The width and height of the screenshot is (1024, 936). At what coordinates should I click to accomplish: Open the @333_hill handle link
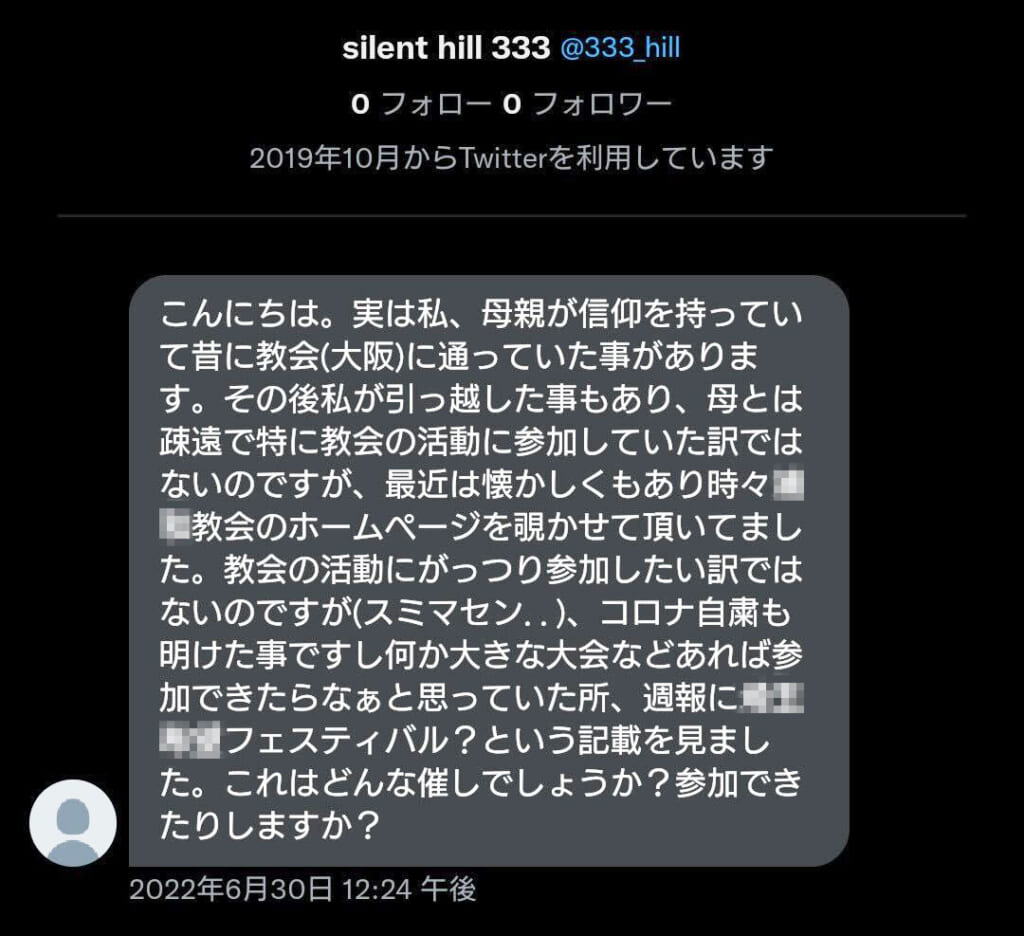[x=620, y=48]
